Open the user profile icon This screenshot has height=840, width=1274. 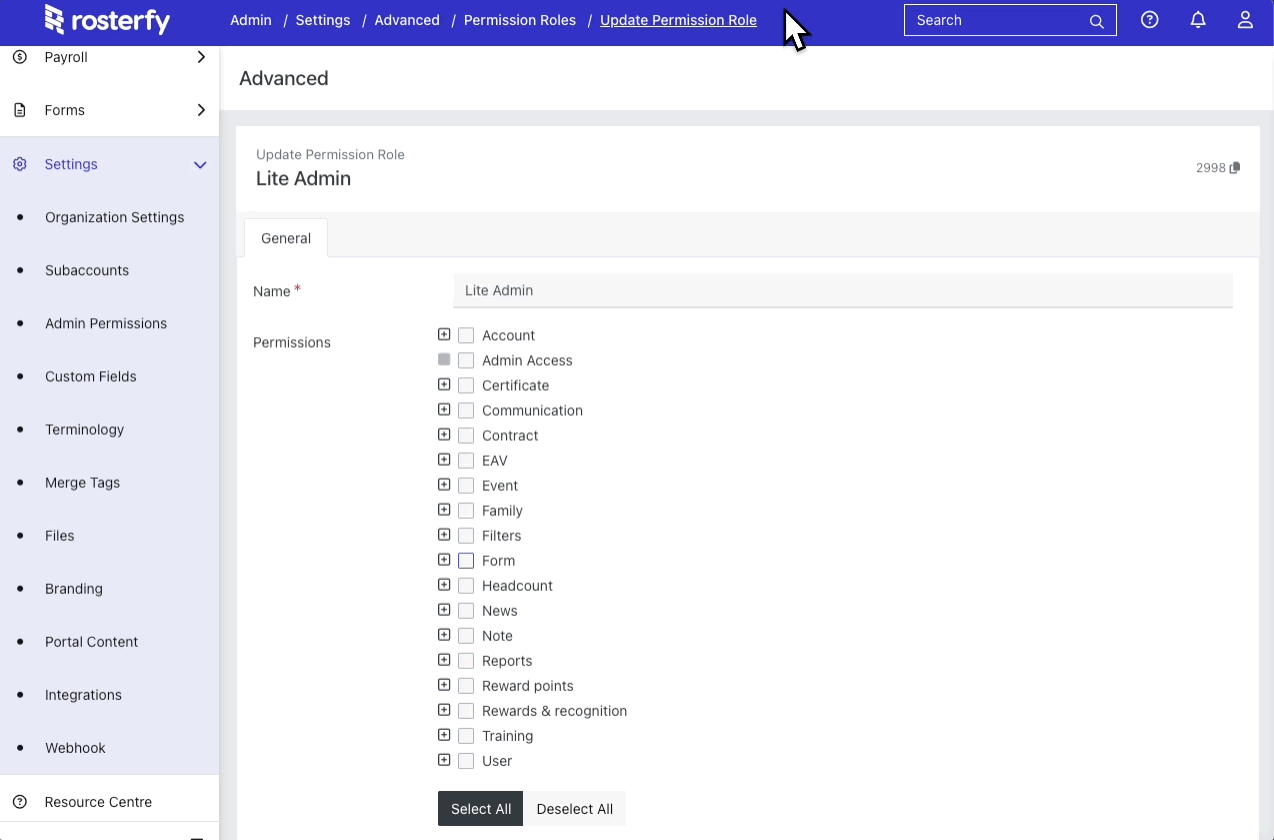click(1245, 20)
